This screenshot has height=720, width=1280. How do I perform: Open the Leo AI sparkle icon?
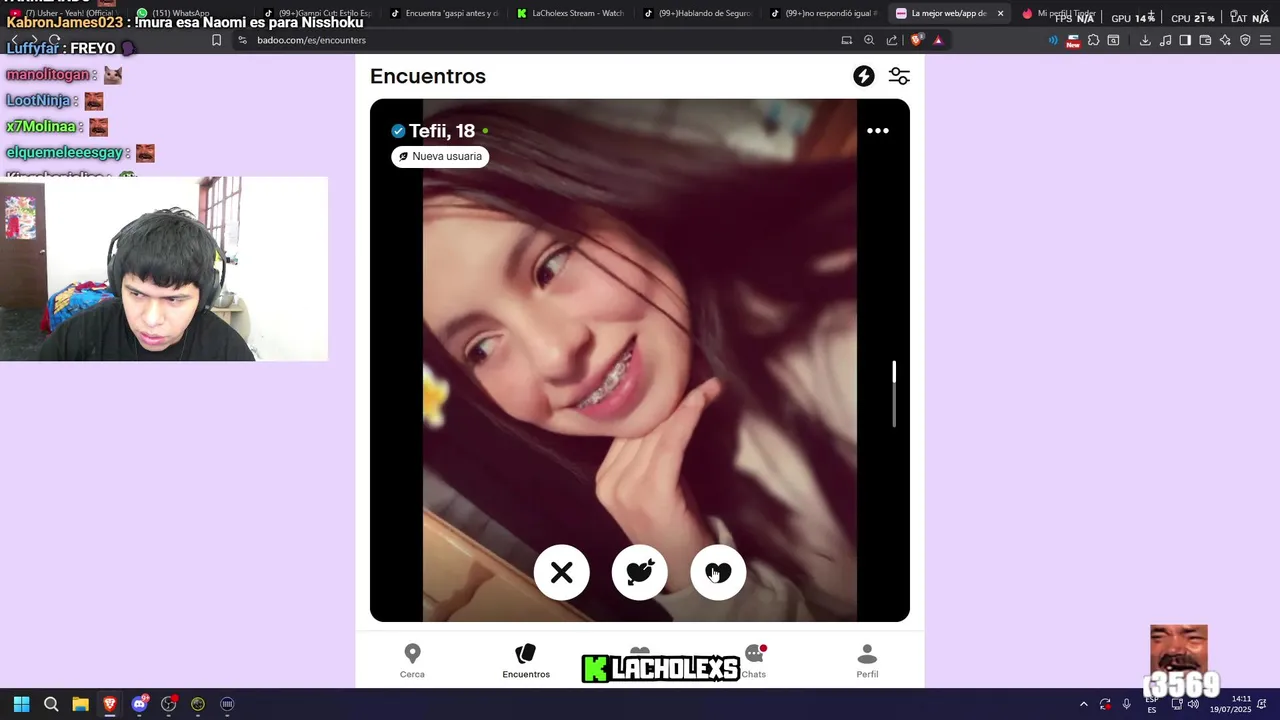click(x=1225, y=40)
